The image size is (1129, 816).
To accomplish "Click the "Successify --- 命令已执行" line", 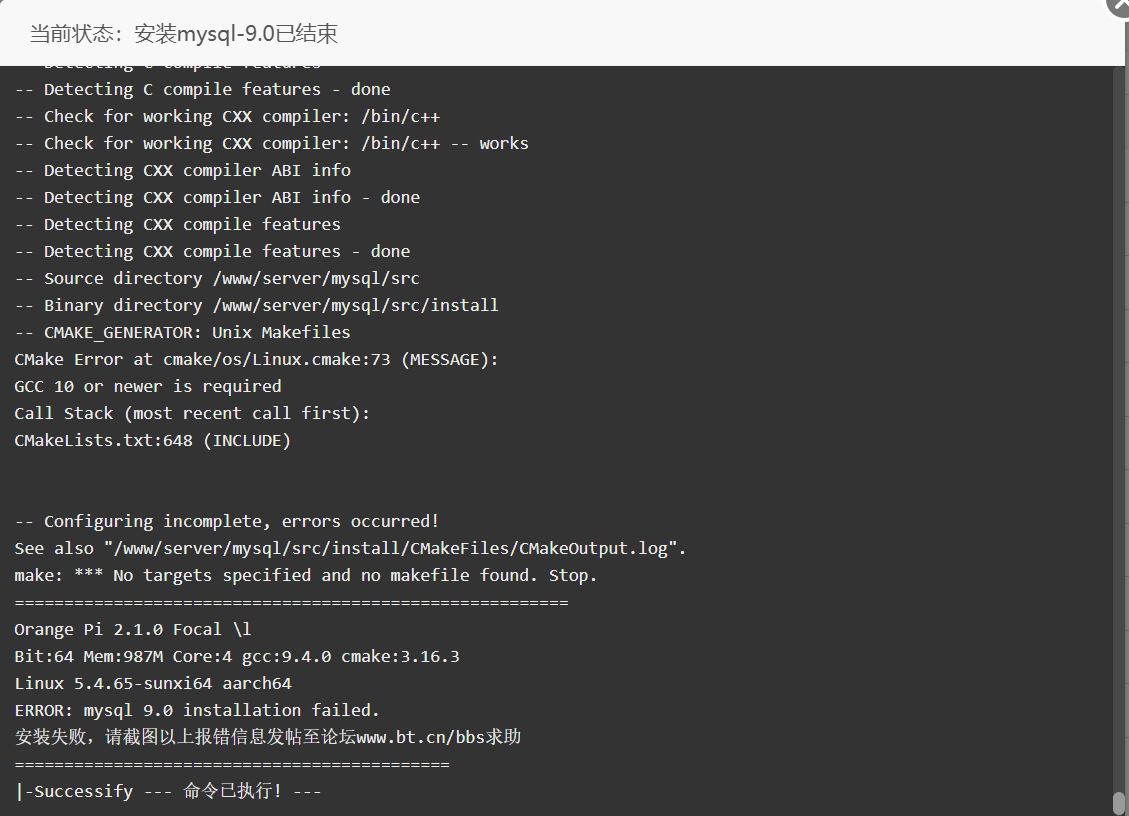I will pyautogui.click(x=168, y=792).
